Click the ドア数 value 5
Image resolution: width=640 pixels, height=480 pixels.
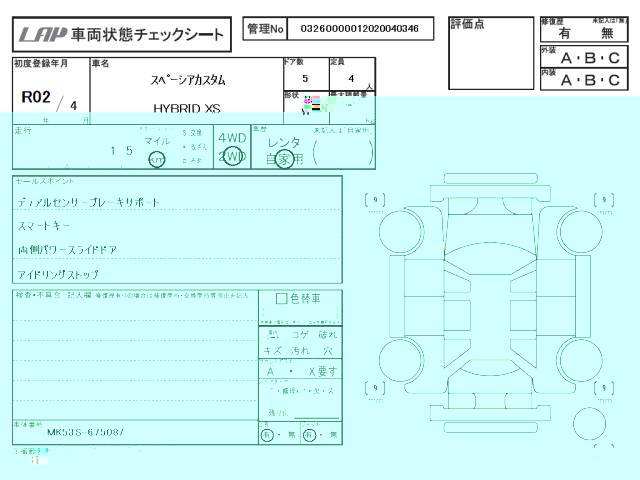pyautogui.click(x=305, y=79)
